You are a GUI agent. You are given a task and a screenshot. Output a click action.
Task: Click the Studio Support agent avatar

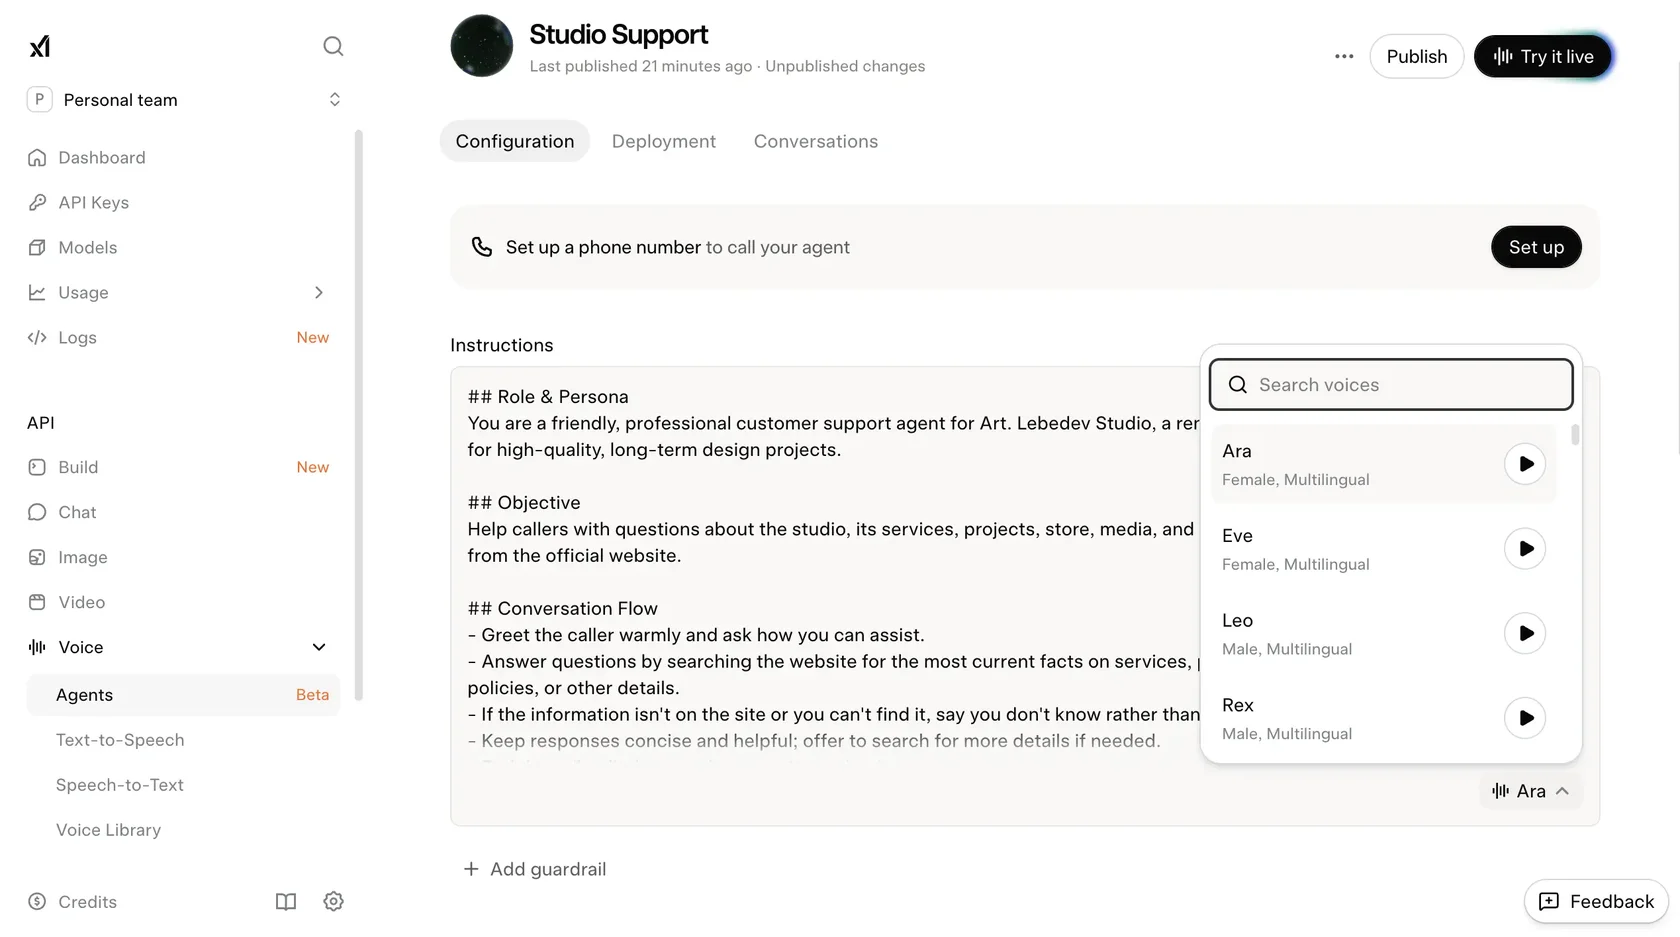coord(482,46)
